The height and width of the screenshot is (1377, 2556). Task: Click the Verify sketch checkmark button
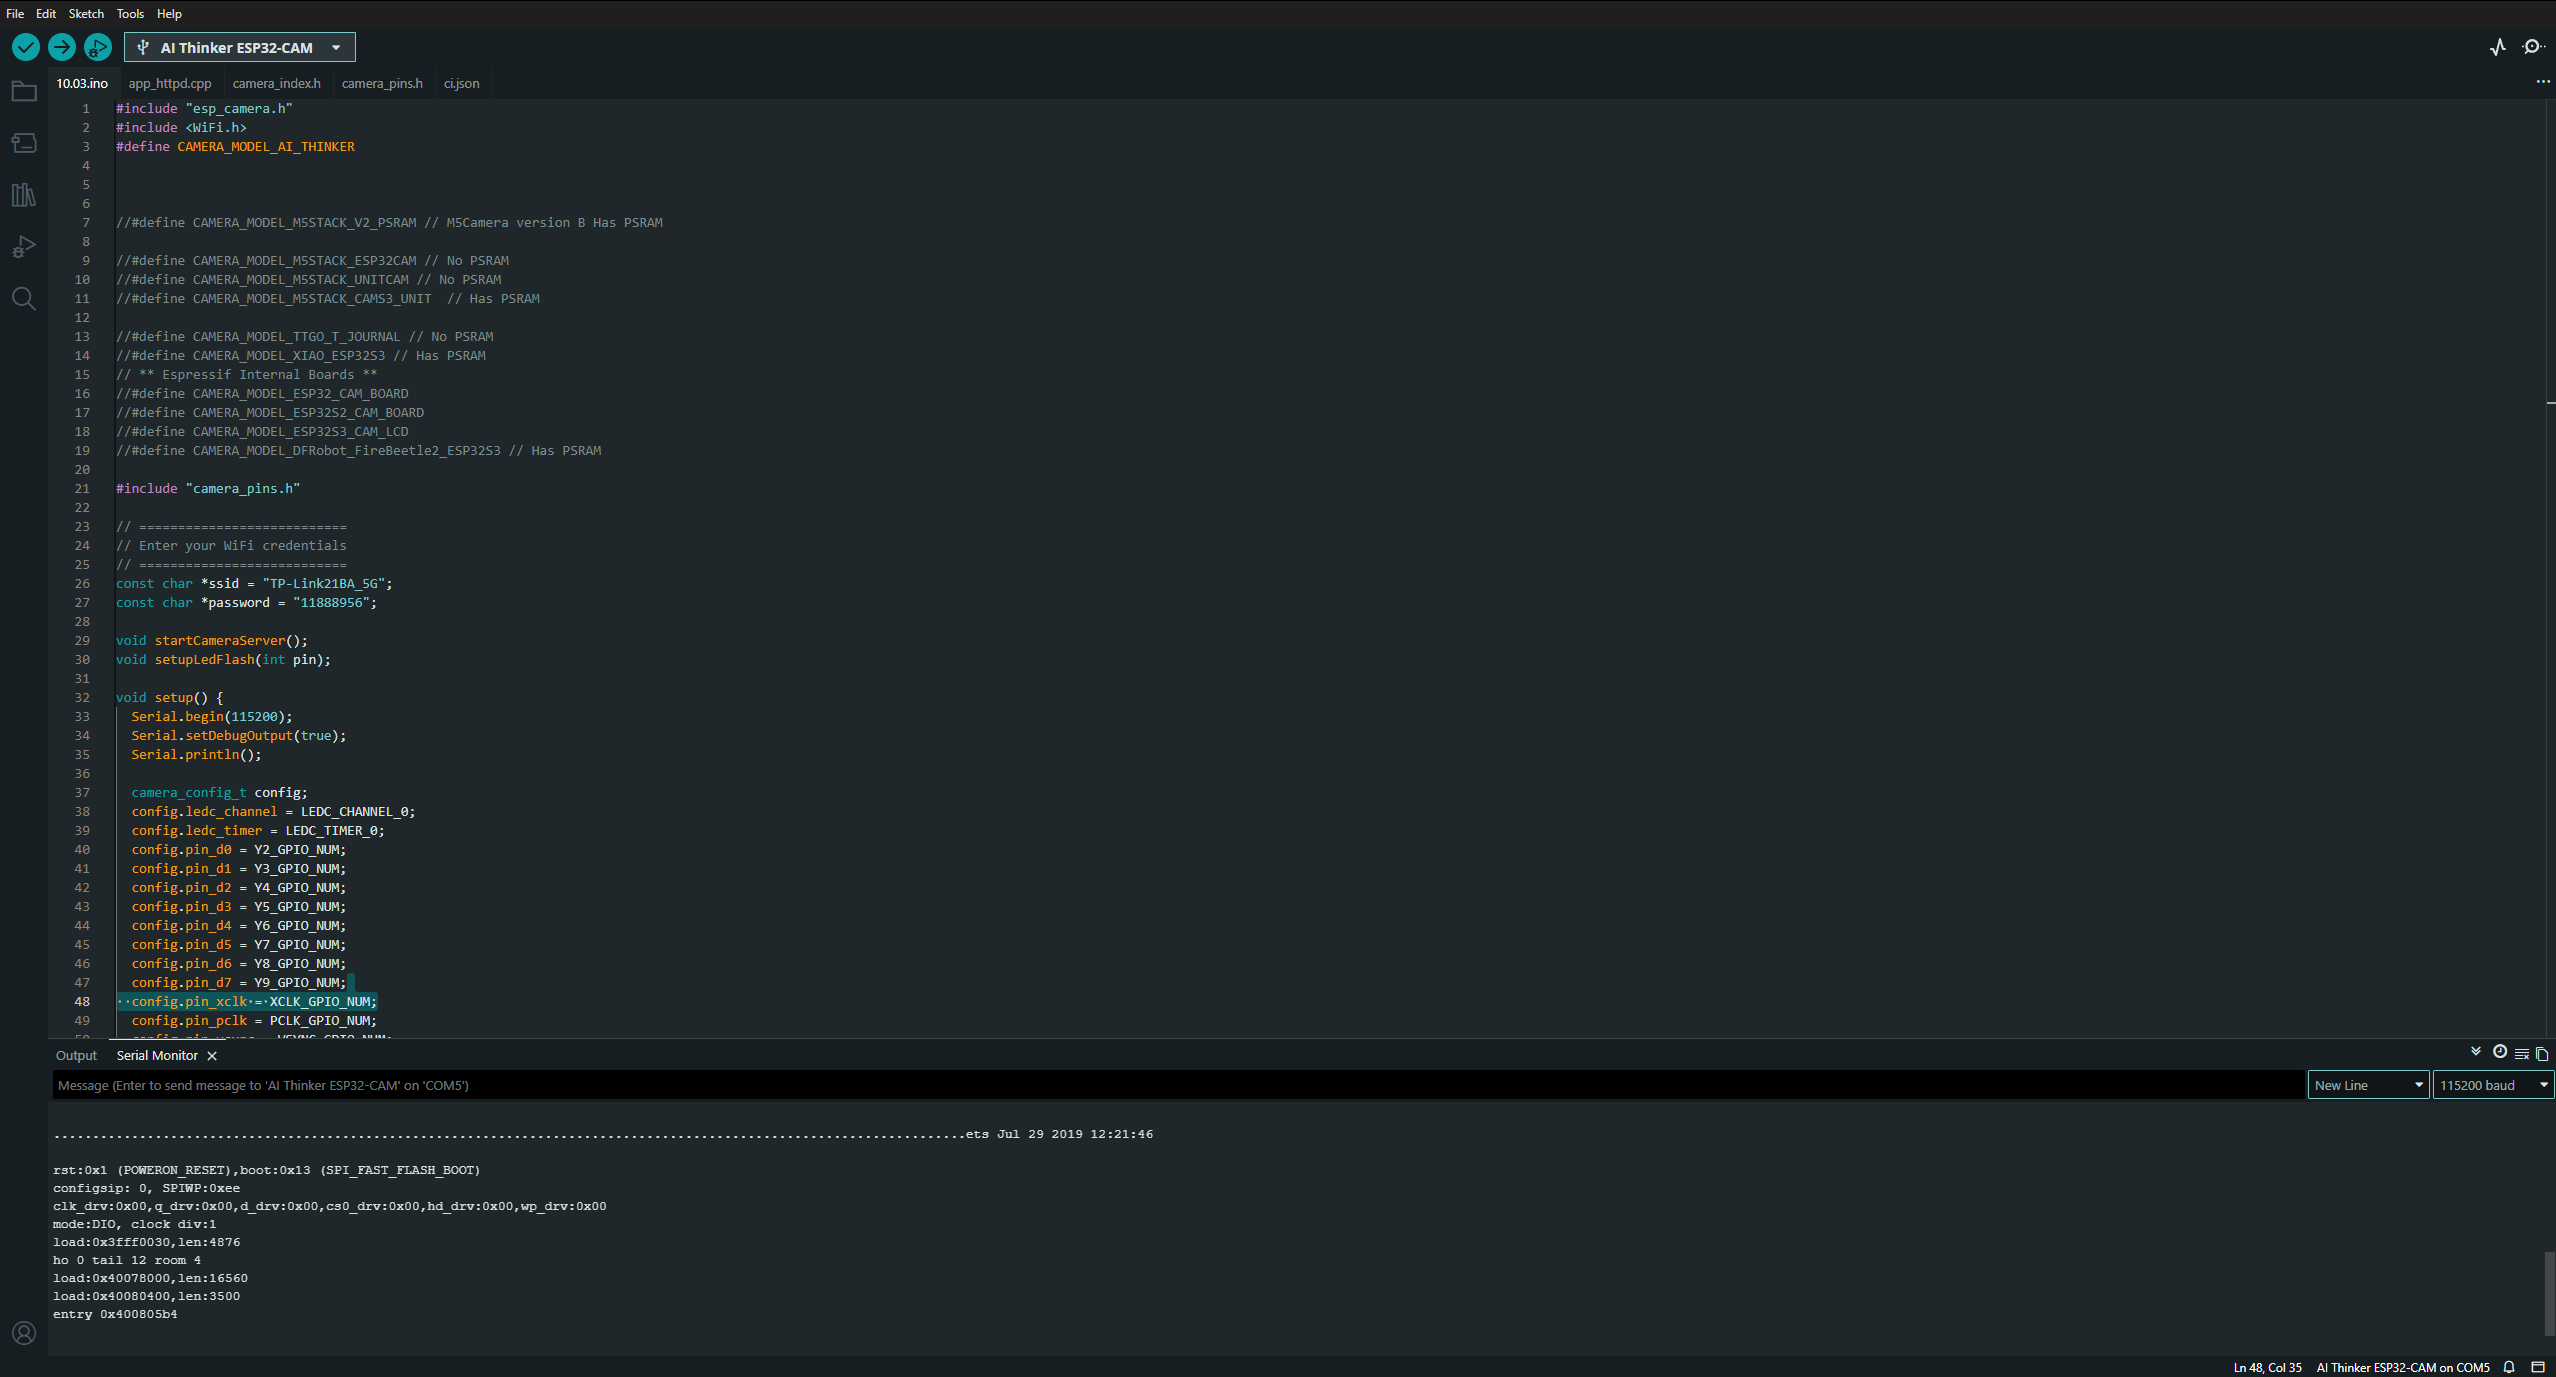pyautogui.click(x=25, y=47)
